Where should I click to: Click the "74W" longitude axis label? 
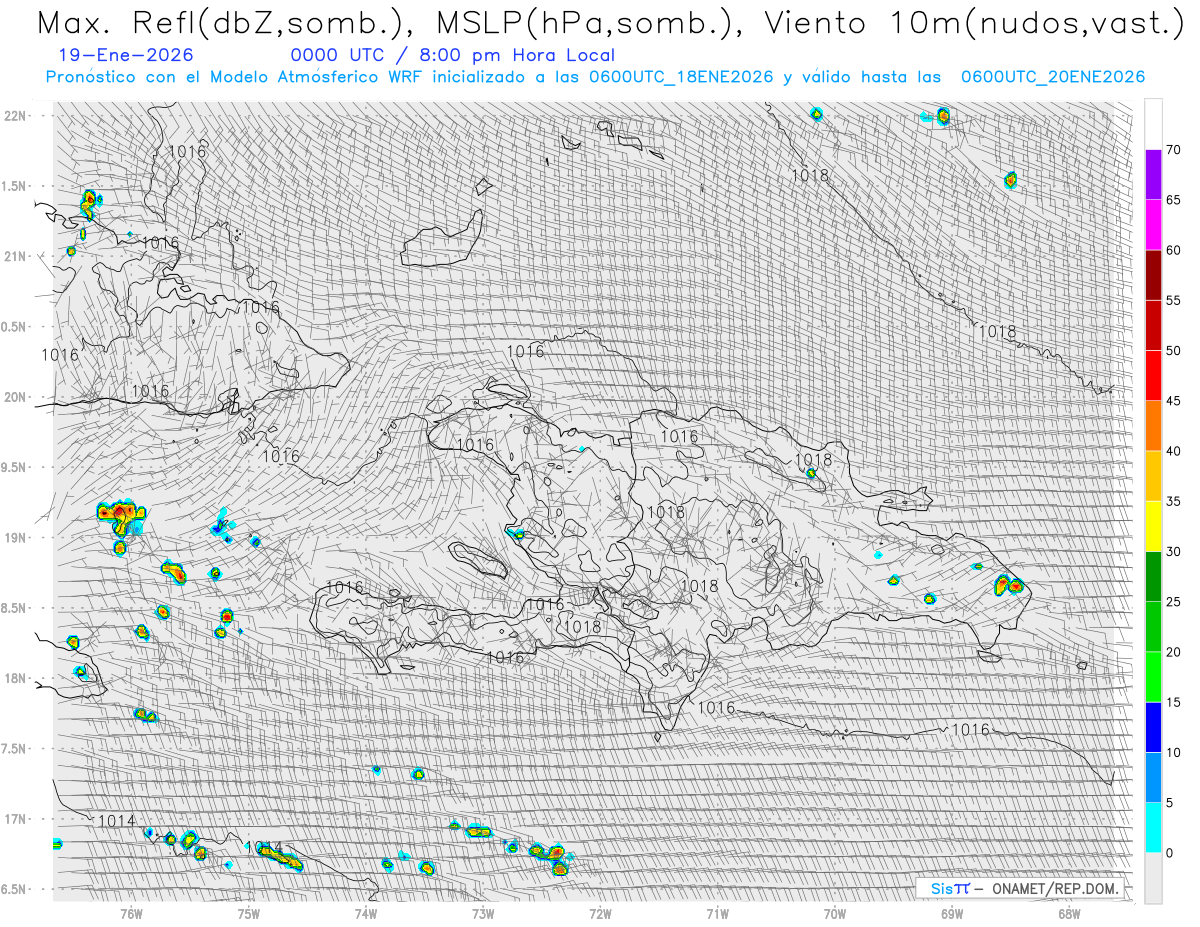click(x=365, y=913)
